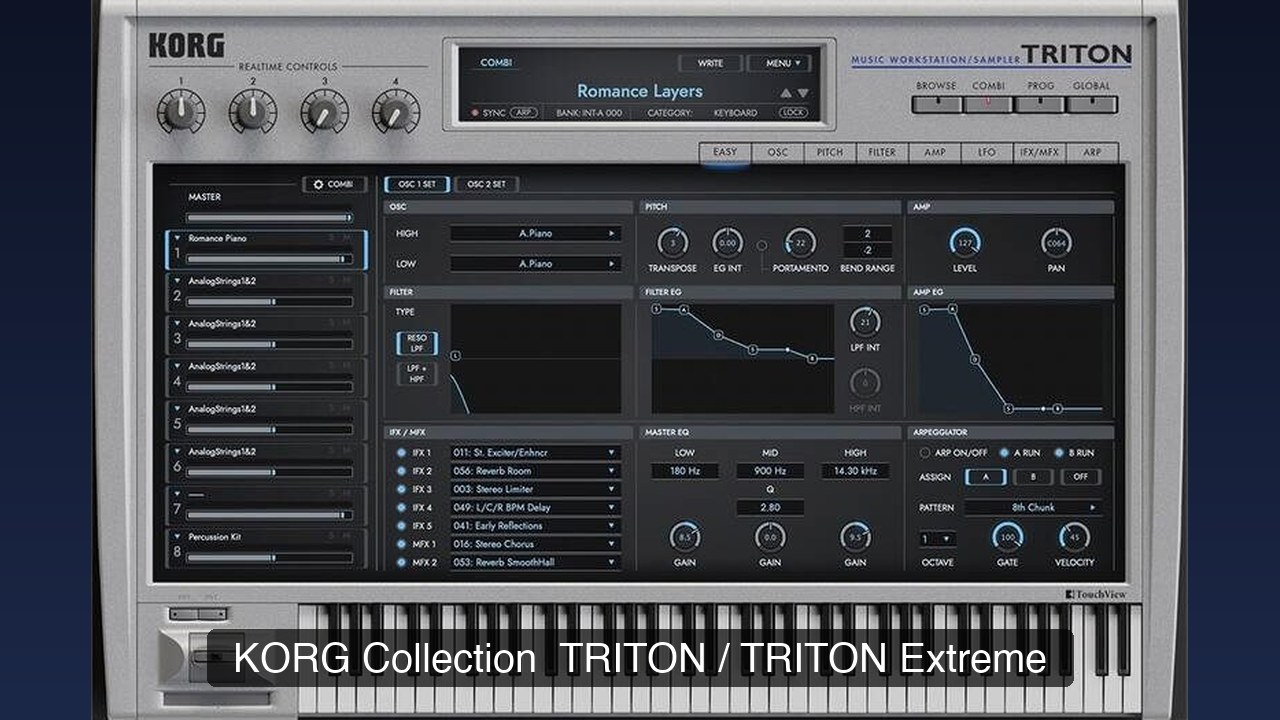Image resolution: width=1280 pixels, height=720 pixels.
Task: Switch to the IFX/MFX tab
Action: [x=1039, y=153]
